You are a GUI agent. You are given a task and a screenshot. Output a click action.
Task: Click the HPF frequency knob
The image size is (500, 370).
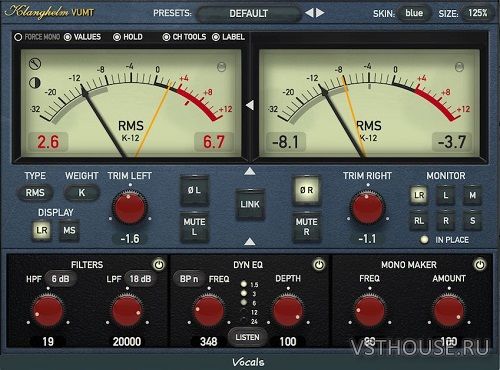[48, 311]
